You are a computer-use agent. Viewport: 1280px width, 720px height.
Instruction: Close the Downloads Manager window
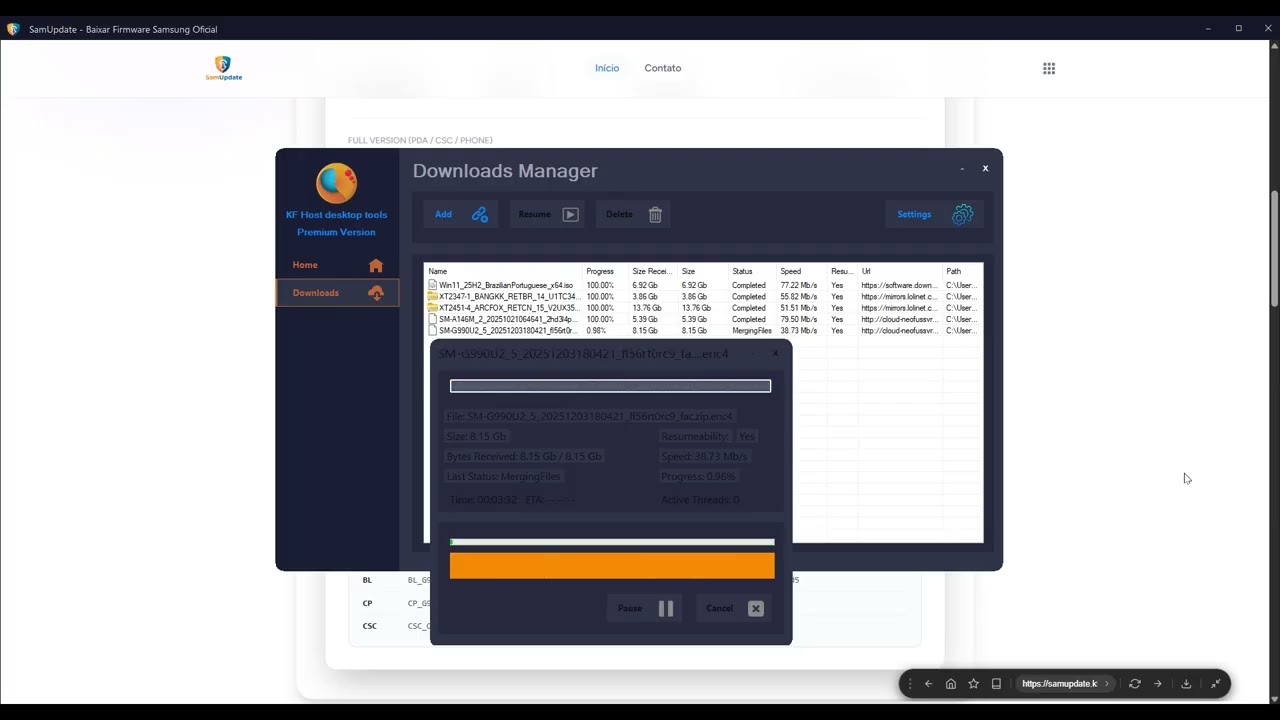[985, 168]
